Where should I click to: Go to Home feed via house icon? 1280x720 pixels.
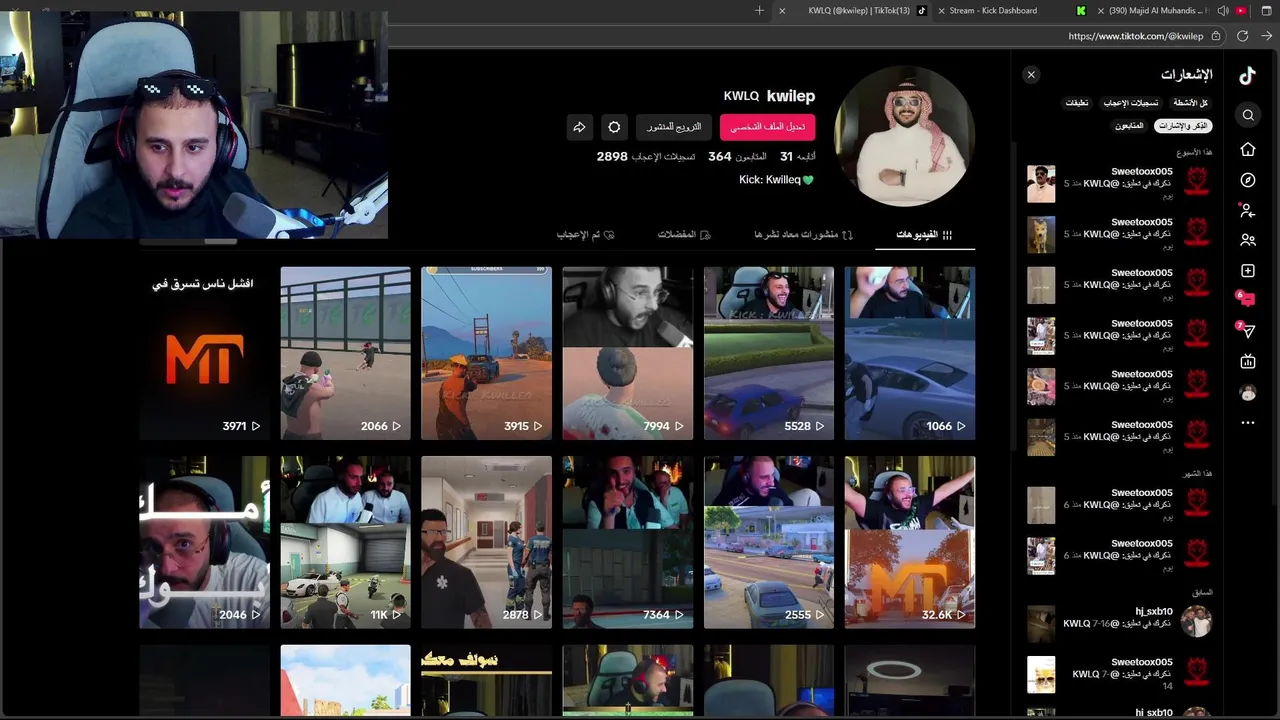pyautogui.click(x=1248, y=149)
